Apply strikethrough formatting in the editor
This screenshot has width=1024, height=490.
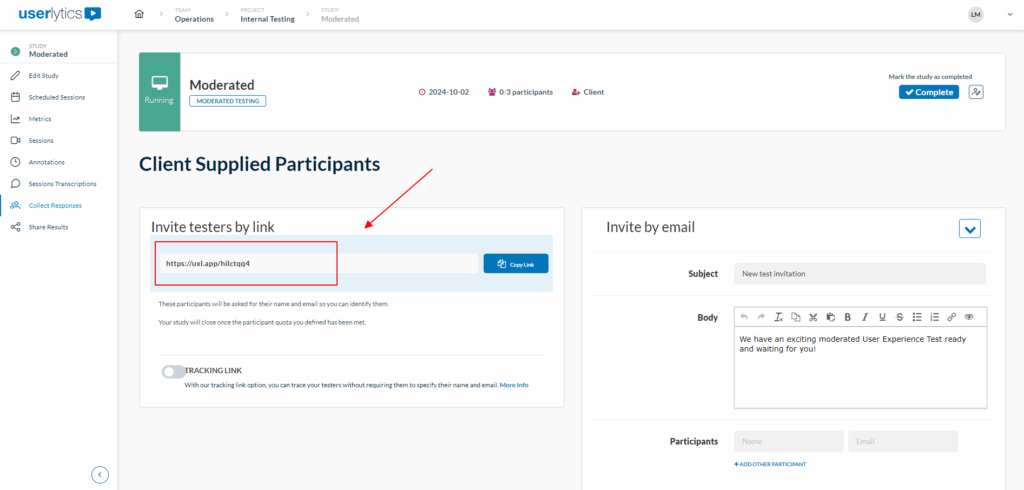tap(899, 317)
